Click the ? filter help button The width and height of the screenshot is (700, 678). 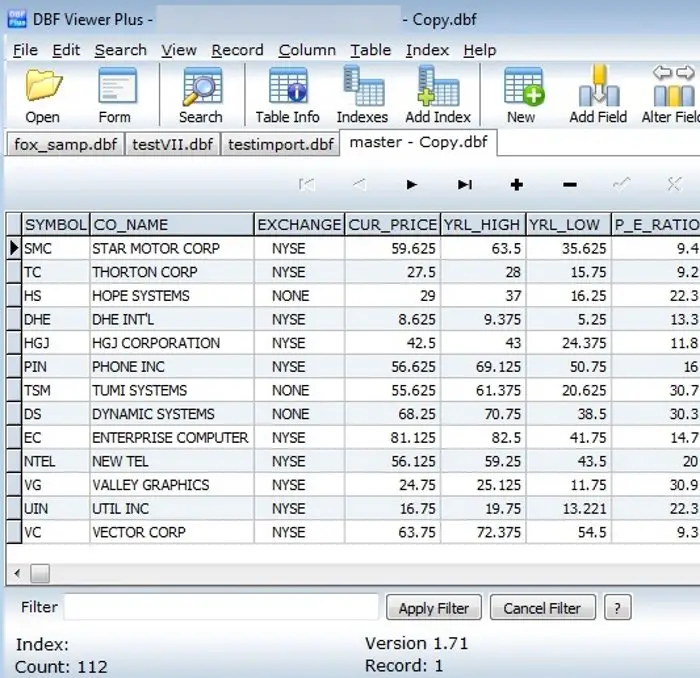pyautogui.click(x=618, y=607)
